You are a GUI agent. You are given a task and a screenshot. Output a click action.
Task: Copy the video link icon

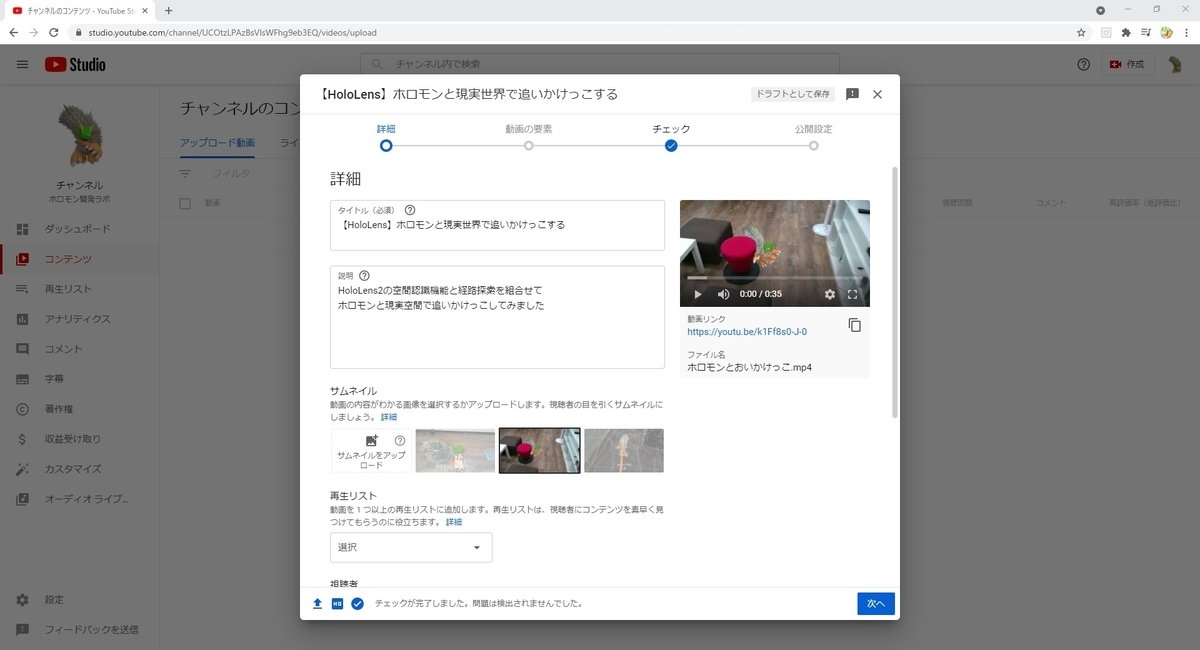click(854, 325)
